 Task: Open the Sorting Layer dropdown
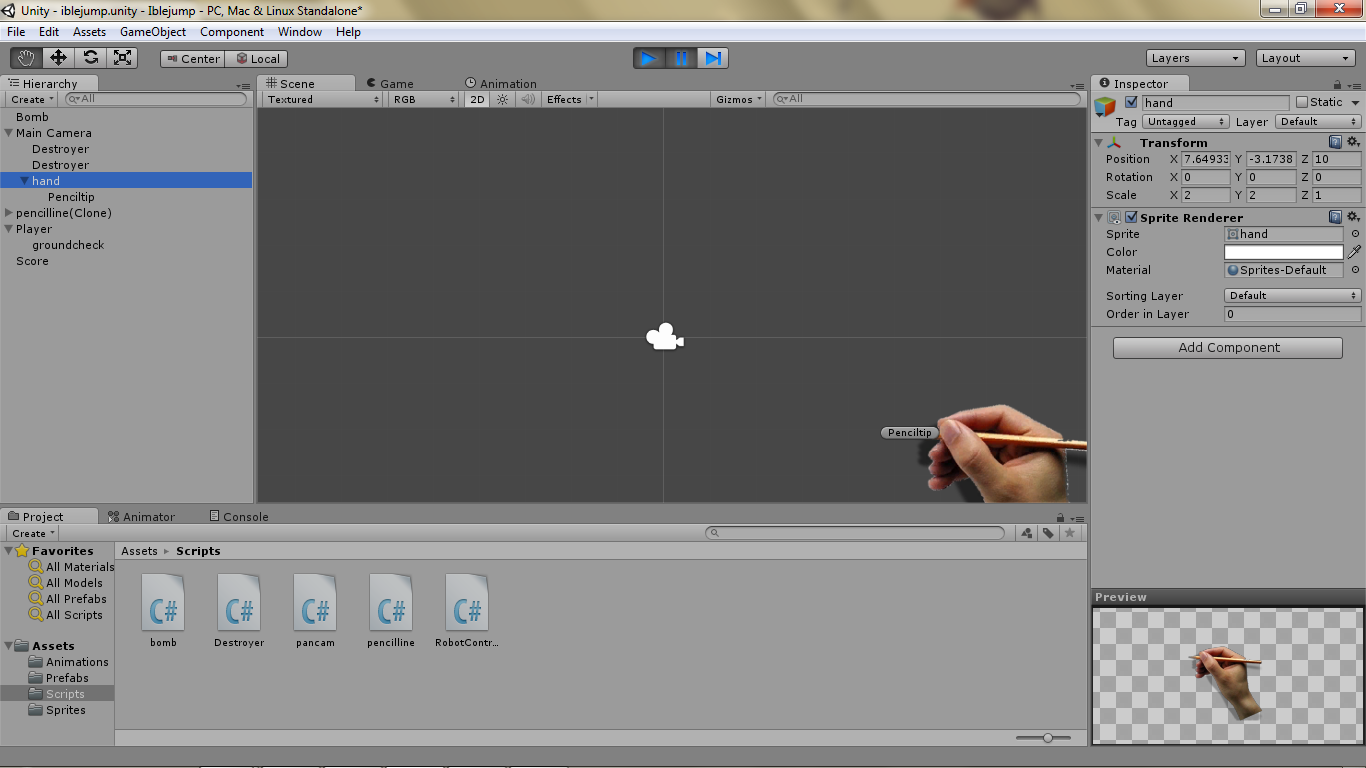click(x=1292, y=296)
